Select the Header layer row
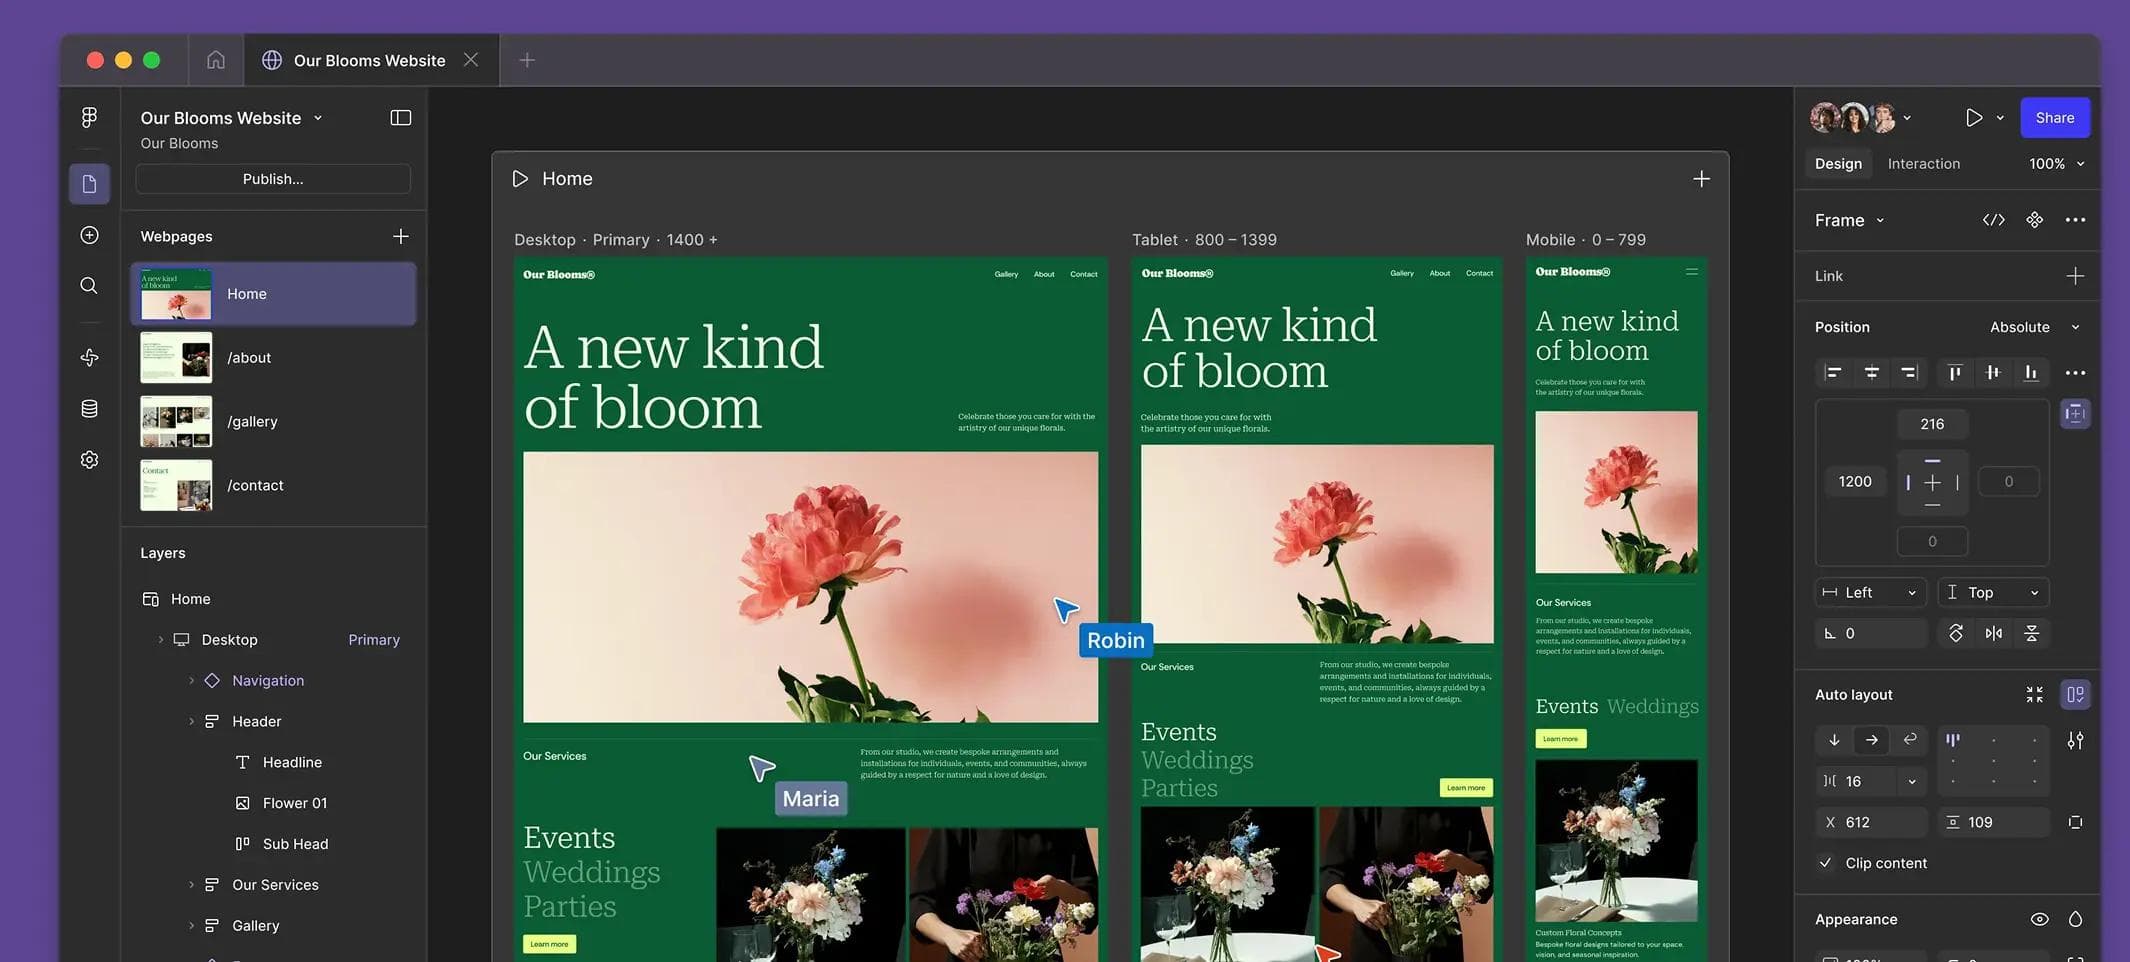2130x962 pixels. (274, 722)
